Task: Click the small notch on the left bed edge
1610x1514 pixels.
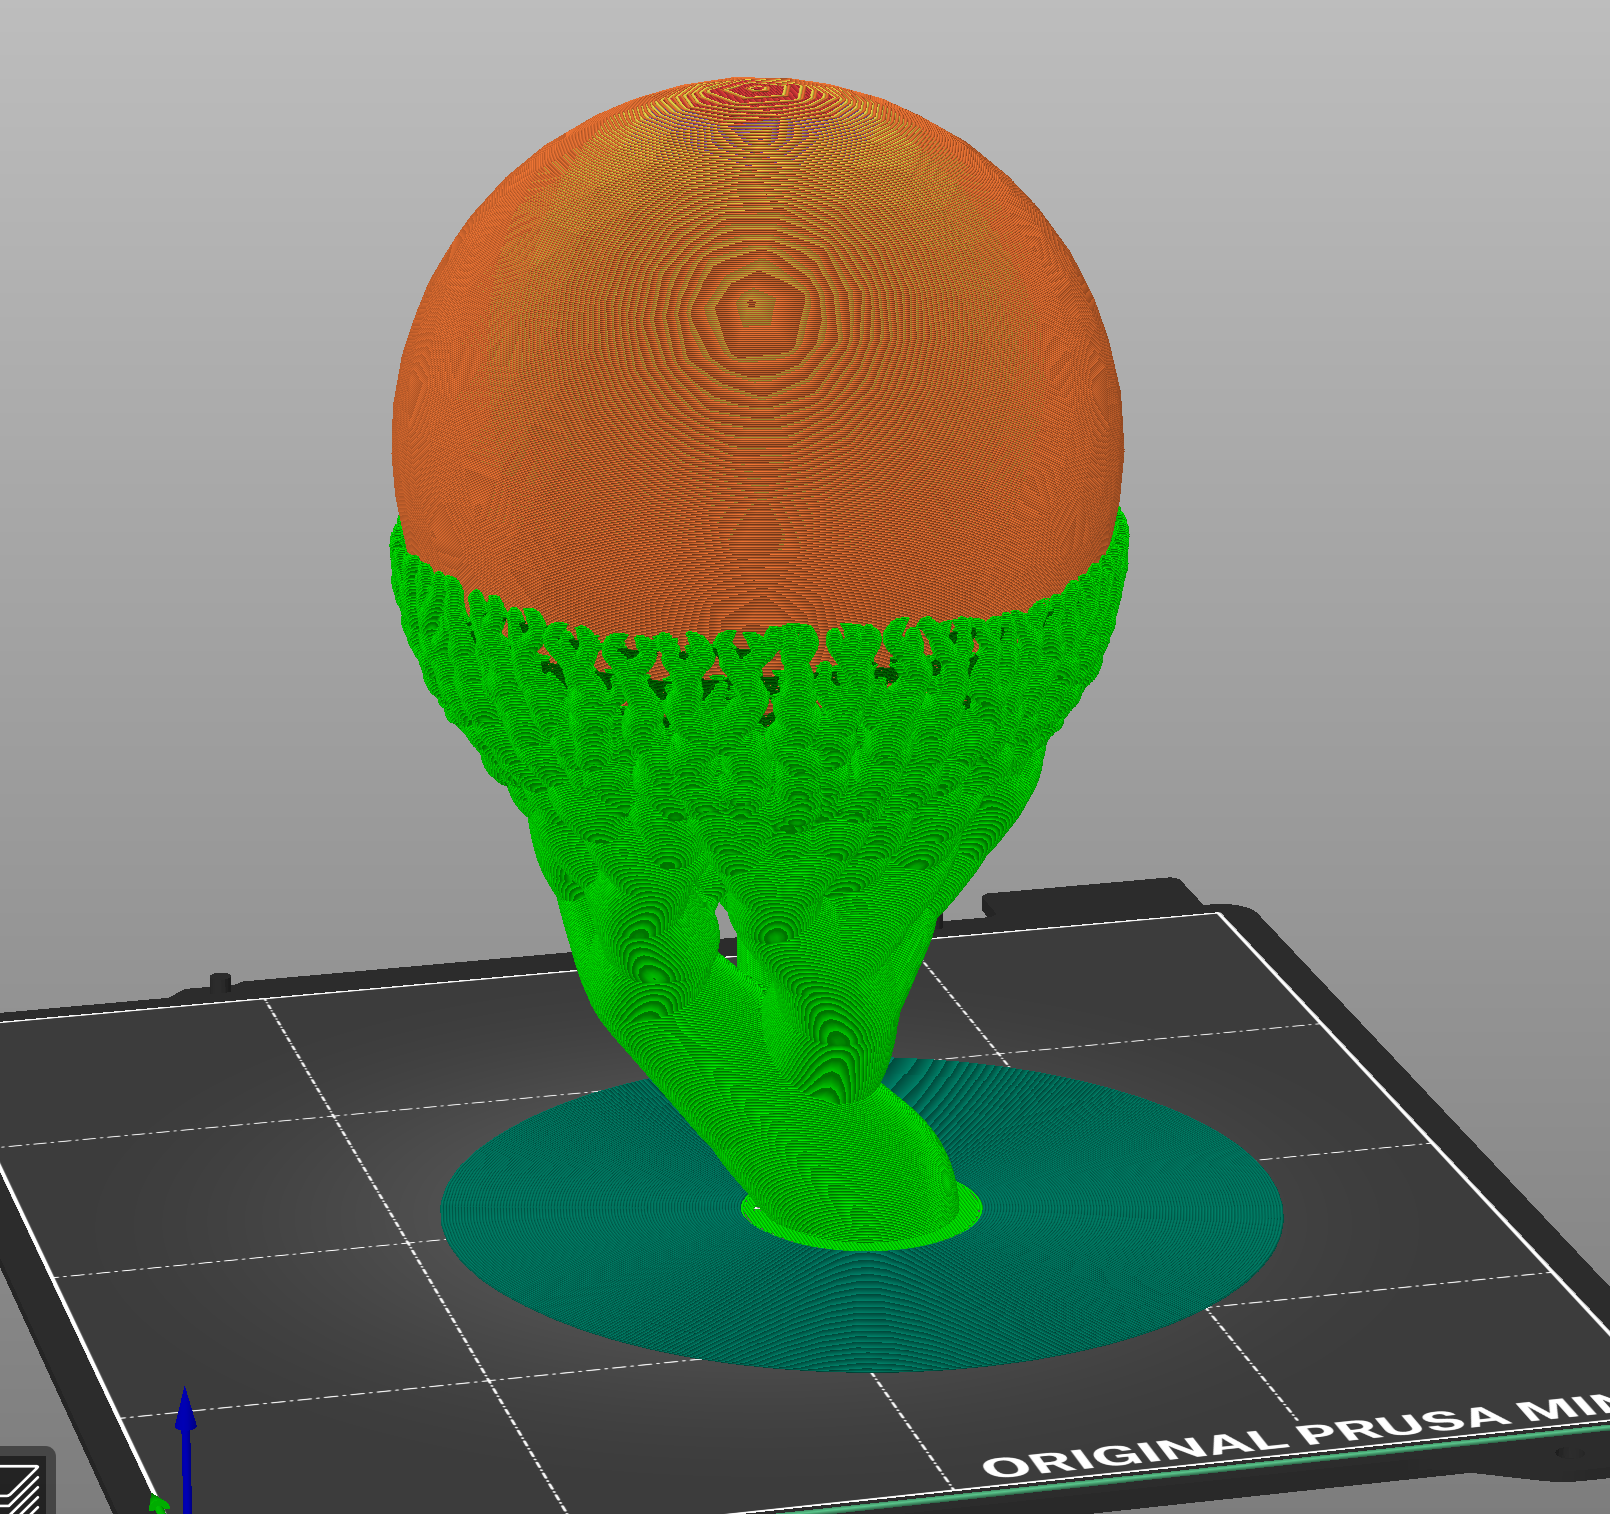Action: tap(220, 982)
